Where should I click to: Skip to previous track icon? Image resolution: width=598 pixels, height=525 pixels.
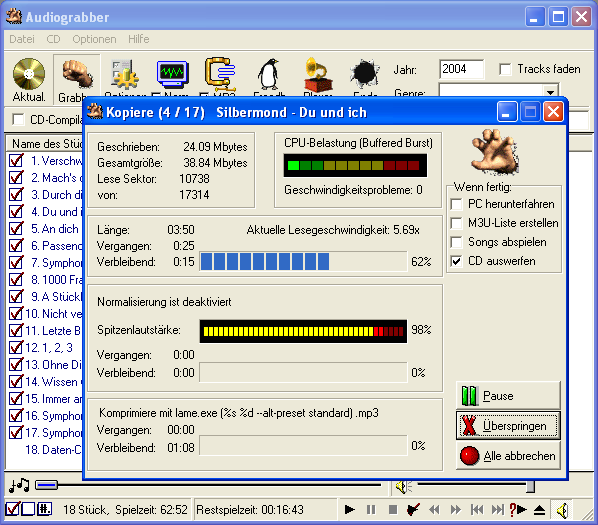477,509
